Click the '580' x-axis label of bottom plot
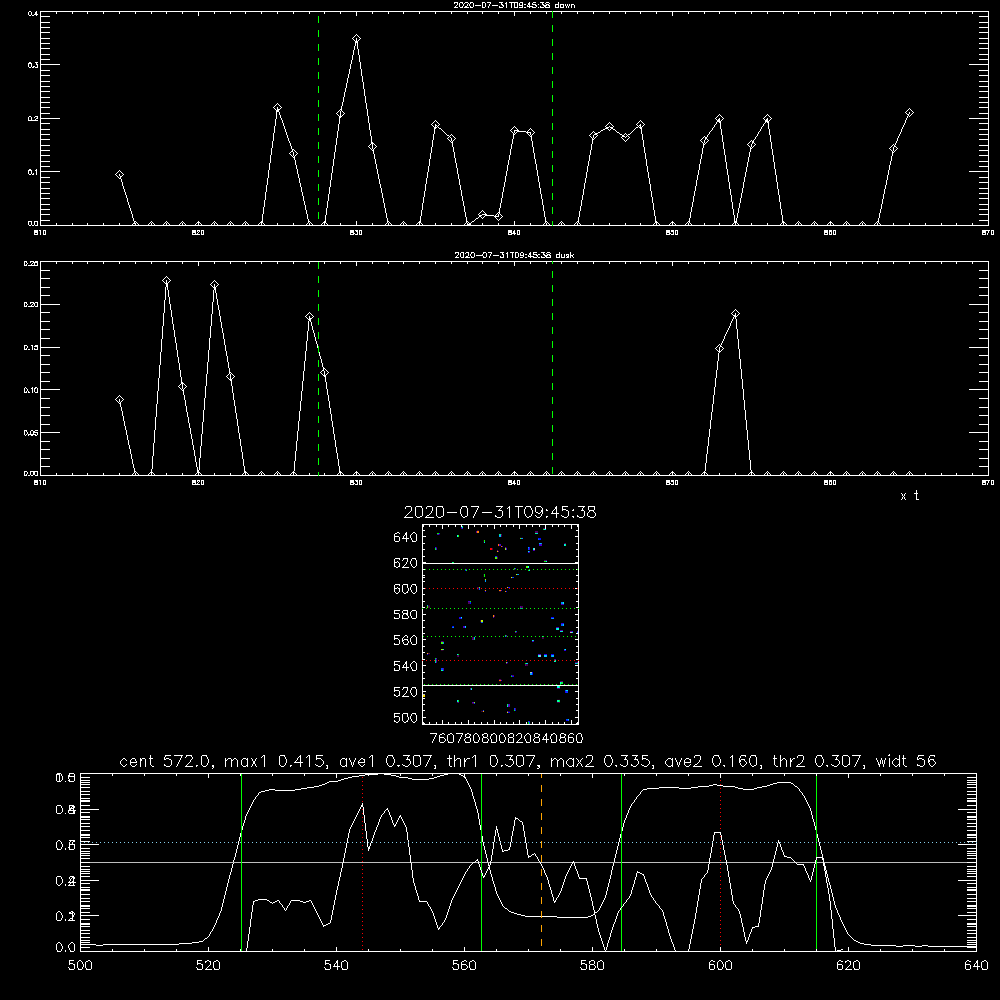The image size is (1000, 1000). [x=592, y=966]
